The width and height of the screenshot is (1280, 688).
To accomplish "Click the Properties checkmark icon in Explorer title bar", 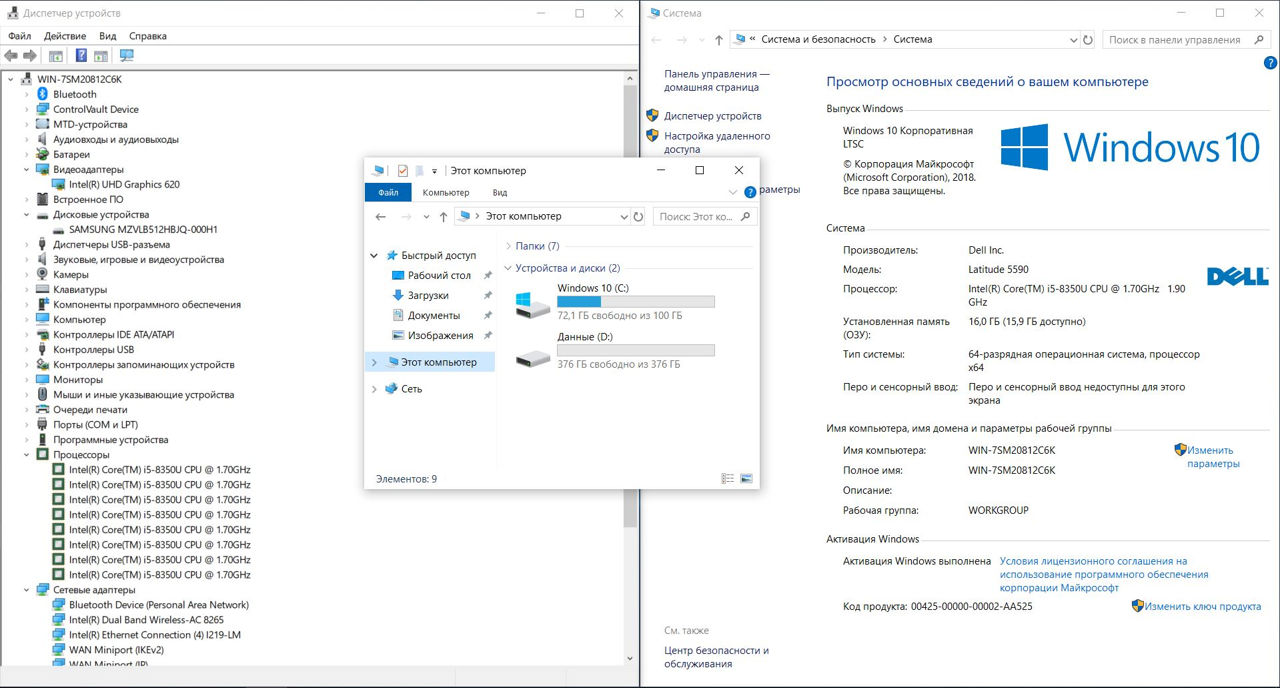I will (x=402, y=171).
